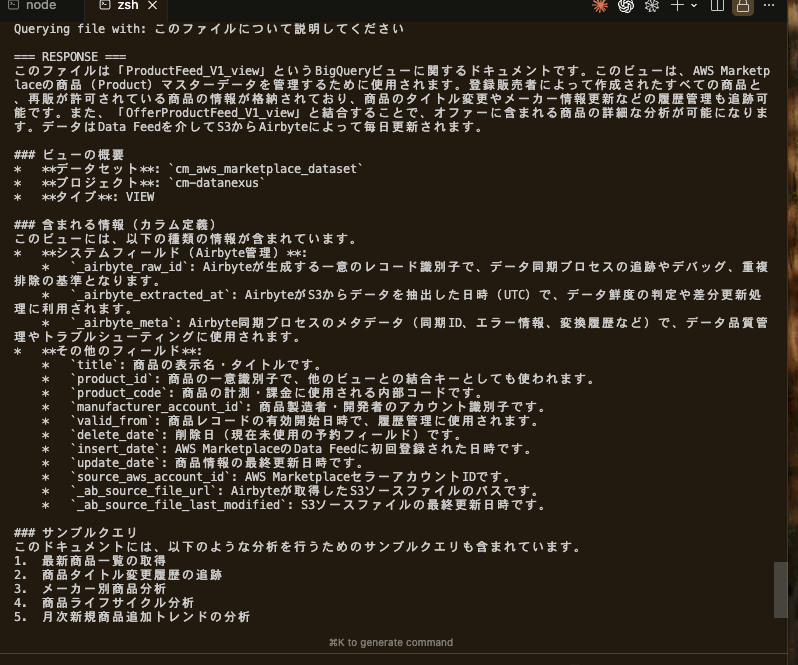Click the '### ビューの概要' heading
Image resolution: width=798 pixels, height=665 pixels.
(69, 155)
